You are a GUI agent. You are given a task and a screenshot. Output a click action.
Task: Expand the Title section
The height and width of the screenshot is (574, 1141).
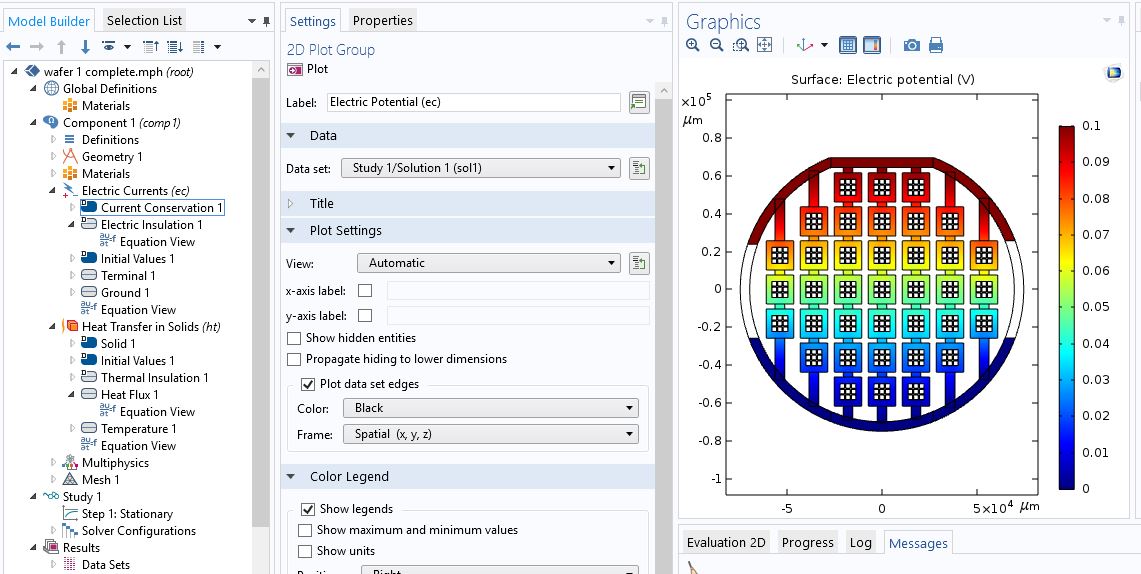(x=321, y=203)
